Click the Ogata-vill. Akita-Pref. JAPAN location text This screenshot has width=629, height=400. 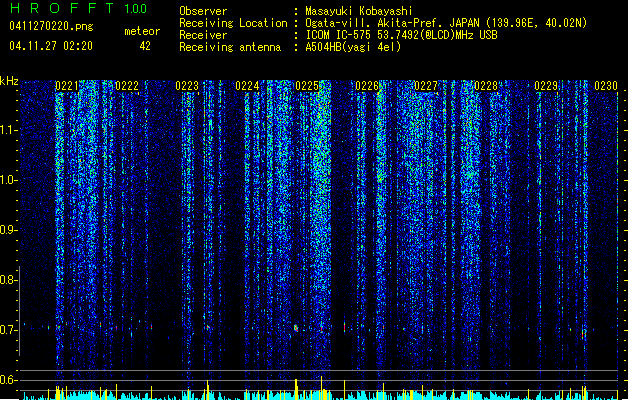point(446,23)
